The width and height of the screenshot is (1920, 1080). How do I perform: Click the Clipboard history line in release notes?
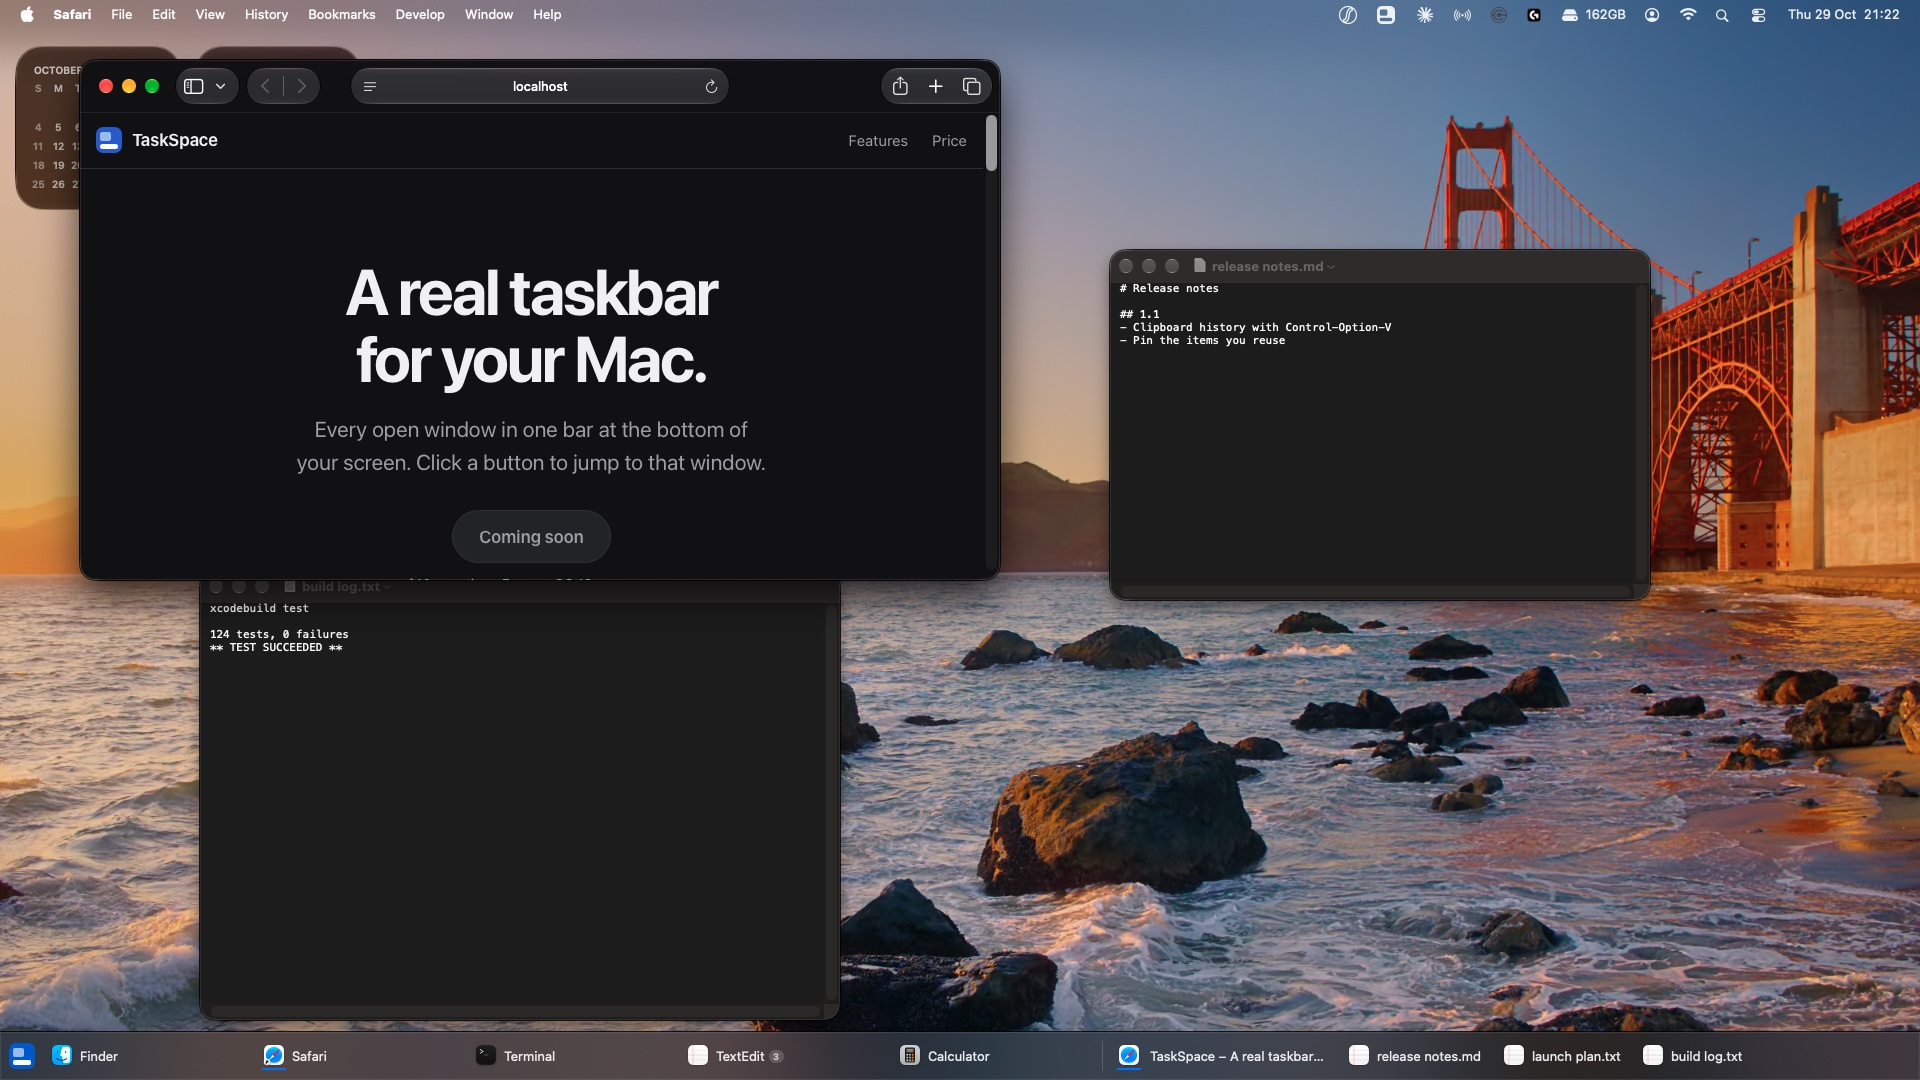click(x=1255, y=327)
